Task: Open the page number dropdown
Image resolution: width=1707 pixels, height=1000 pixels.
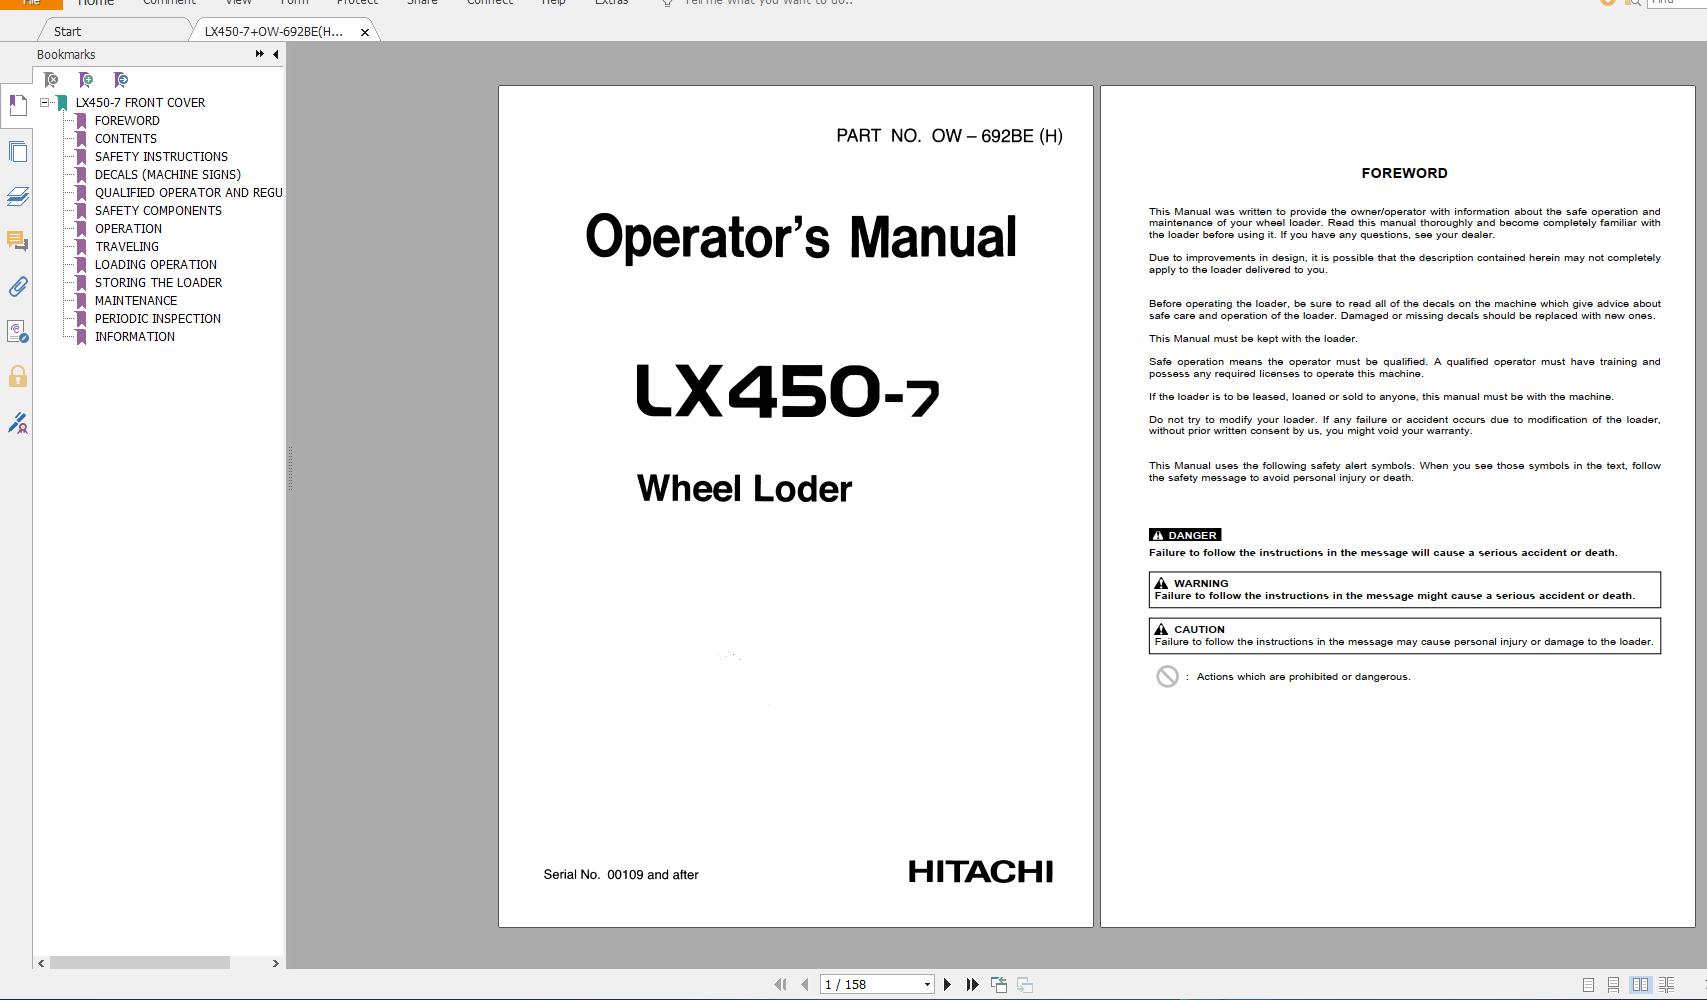Action: point(927,985)
